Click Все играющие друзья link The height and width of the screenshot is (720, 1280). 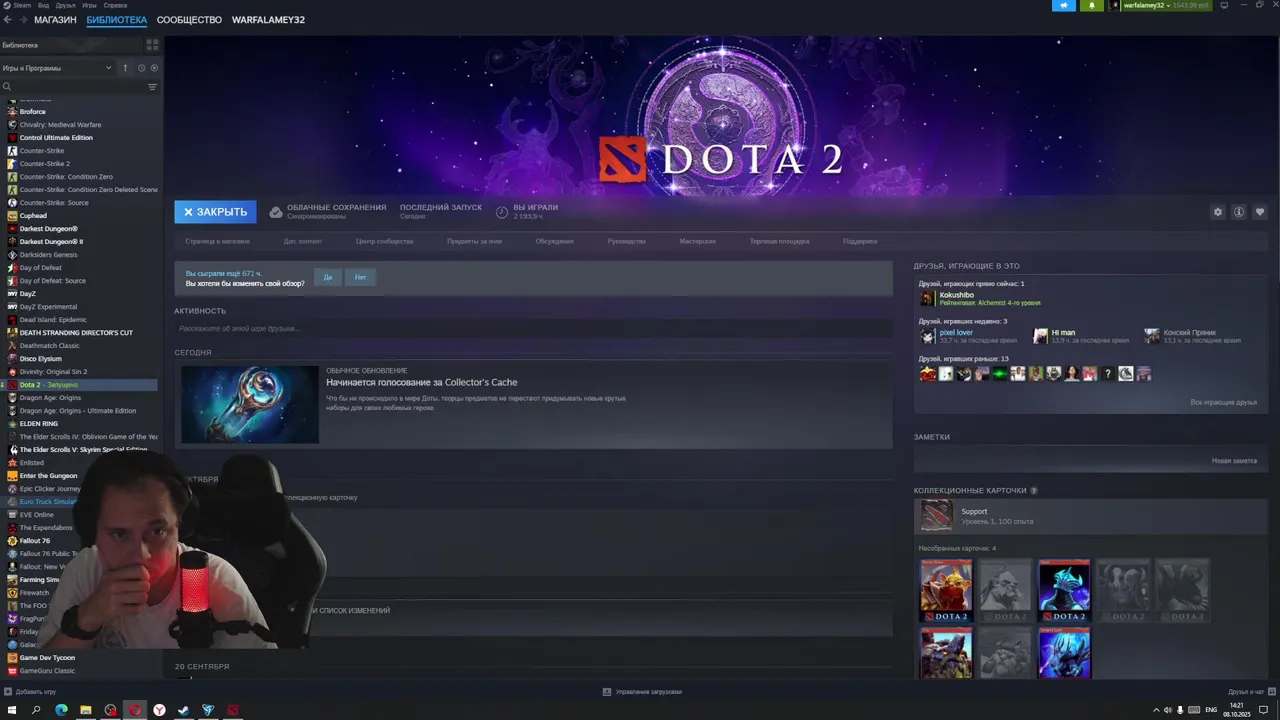(1224, 402)
